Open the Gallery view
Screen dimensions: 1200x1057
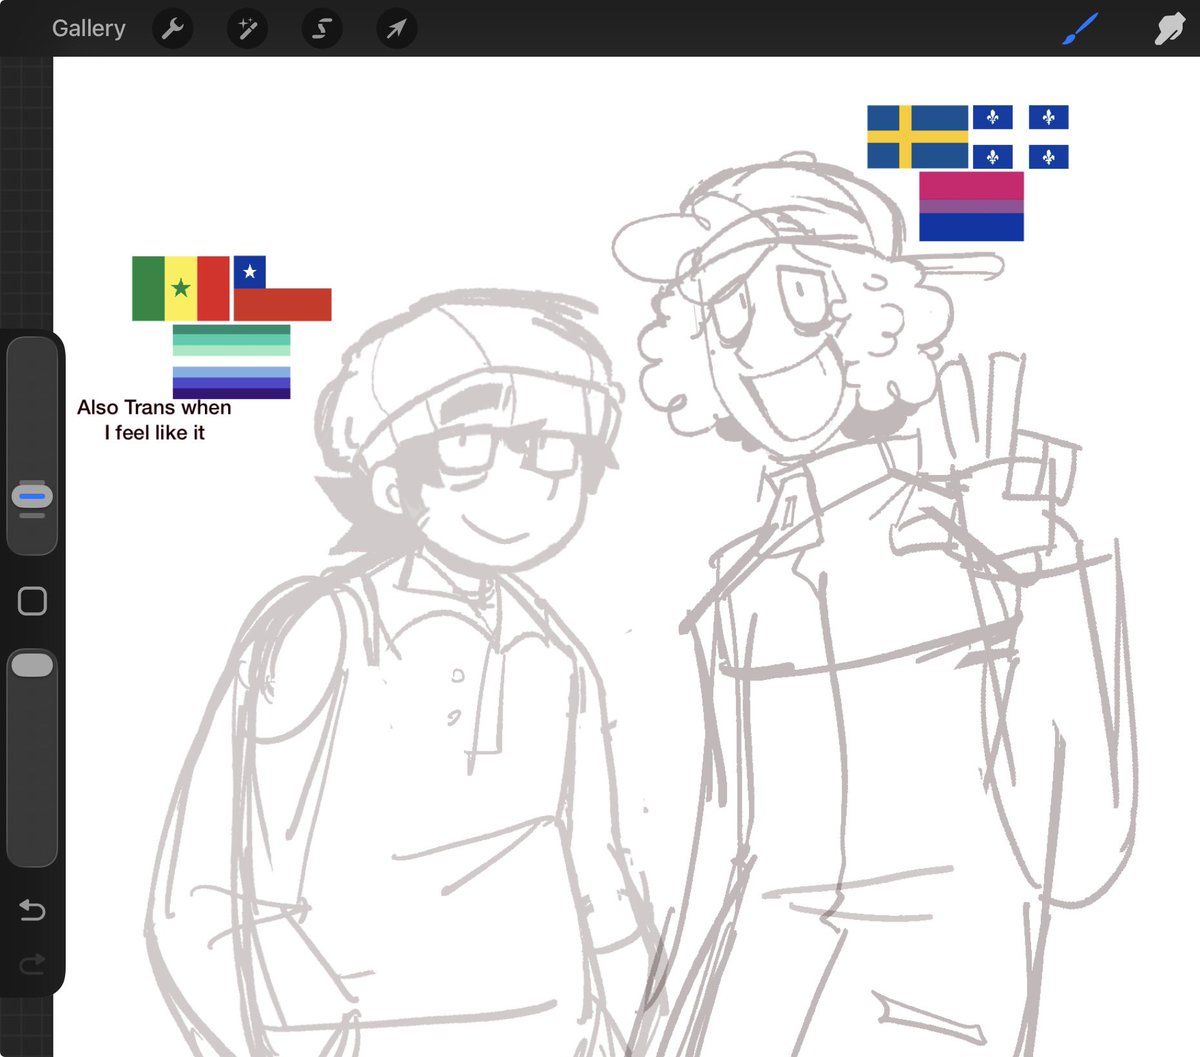point(89,28)
